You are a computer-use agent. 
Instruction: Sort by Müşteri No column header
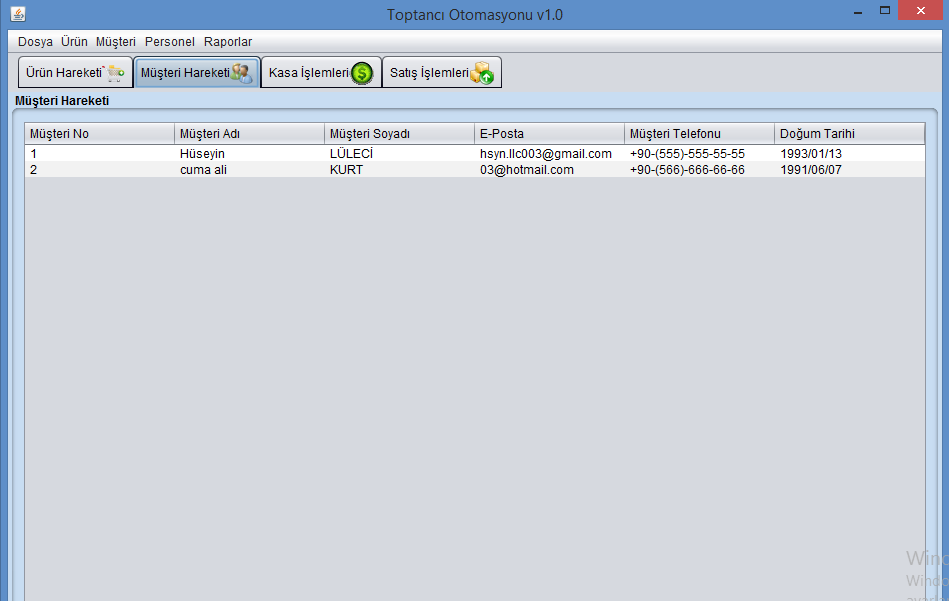point(99,134)
